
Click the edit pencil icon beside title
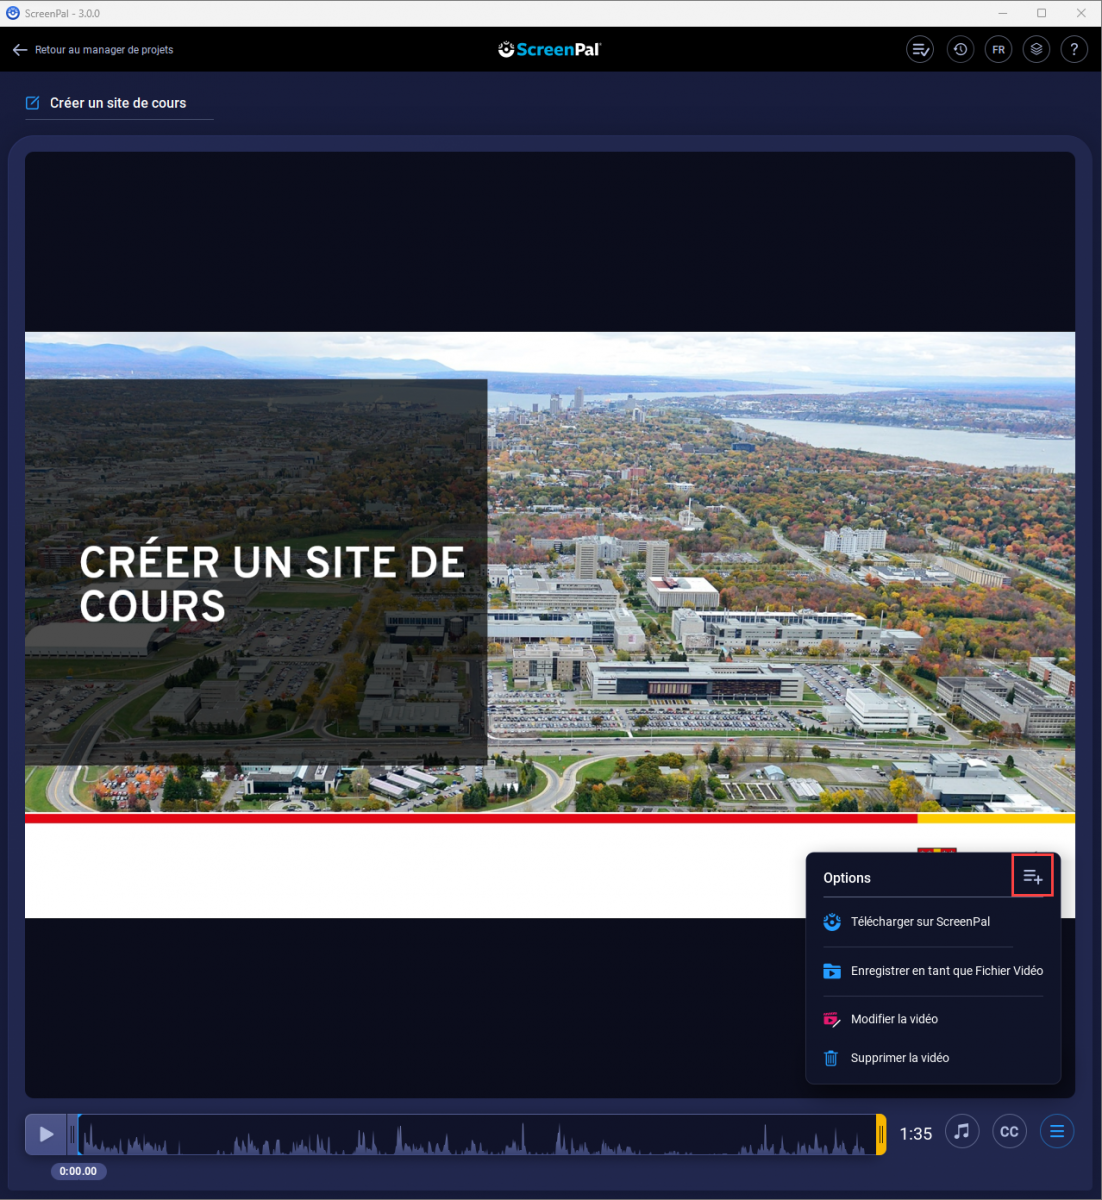tap(32, 103)
